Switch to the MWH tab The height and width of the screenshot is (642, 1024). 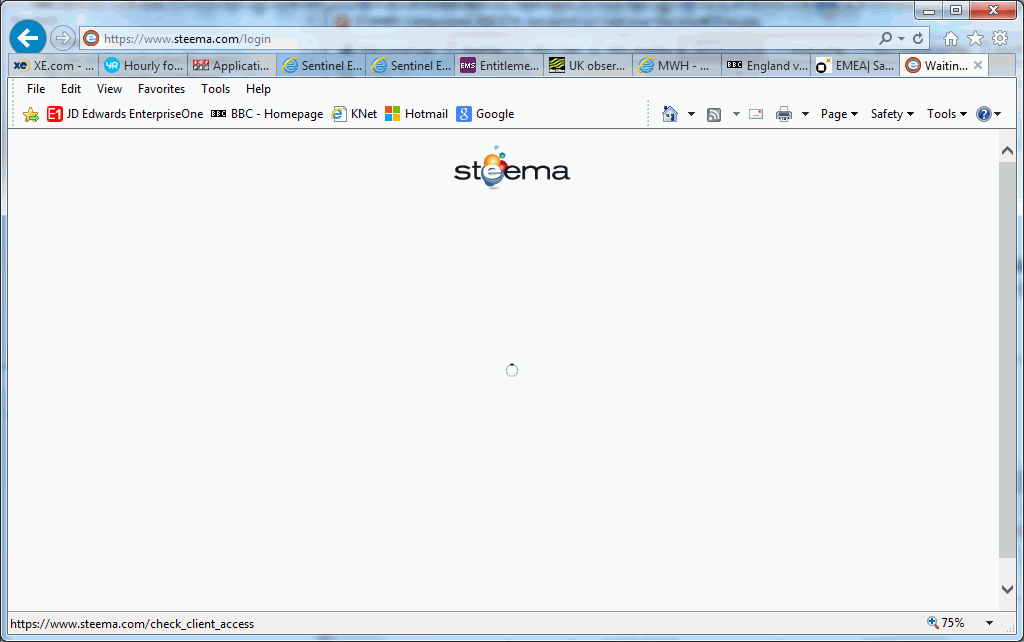click(677, 65)
